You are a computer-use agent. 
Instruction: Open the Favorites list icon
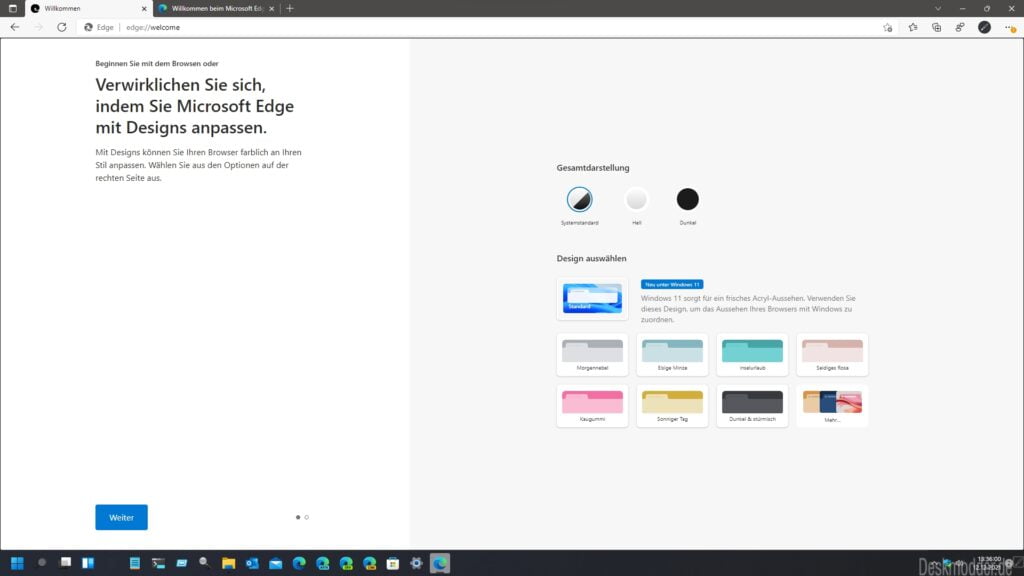912,27
